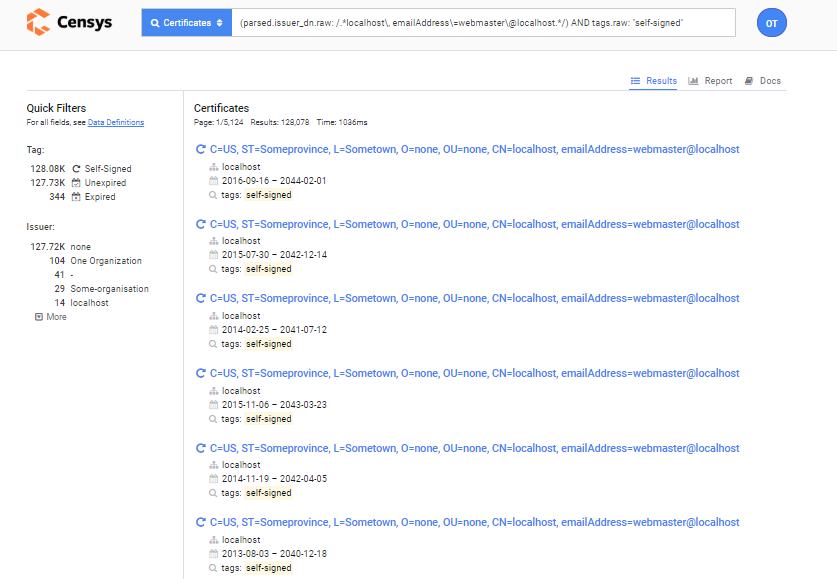Click network icon beside localhost in 2015-07-30 result

(214, 241)
